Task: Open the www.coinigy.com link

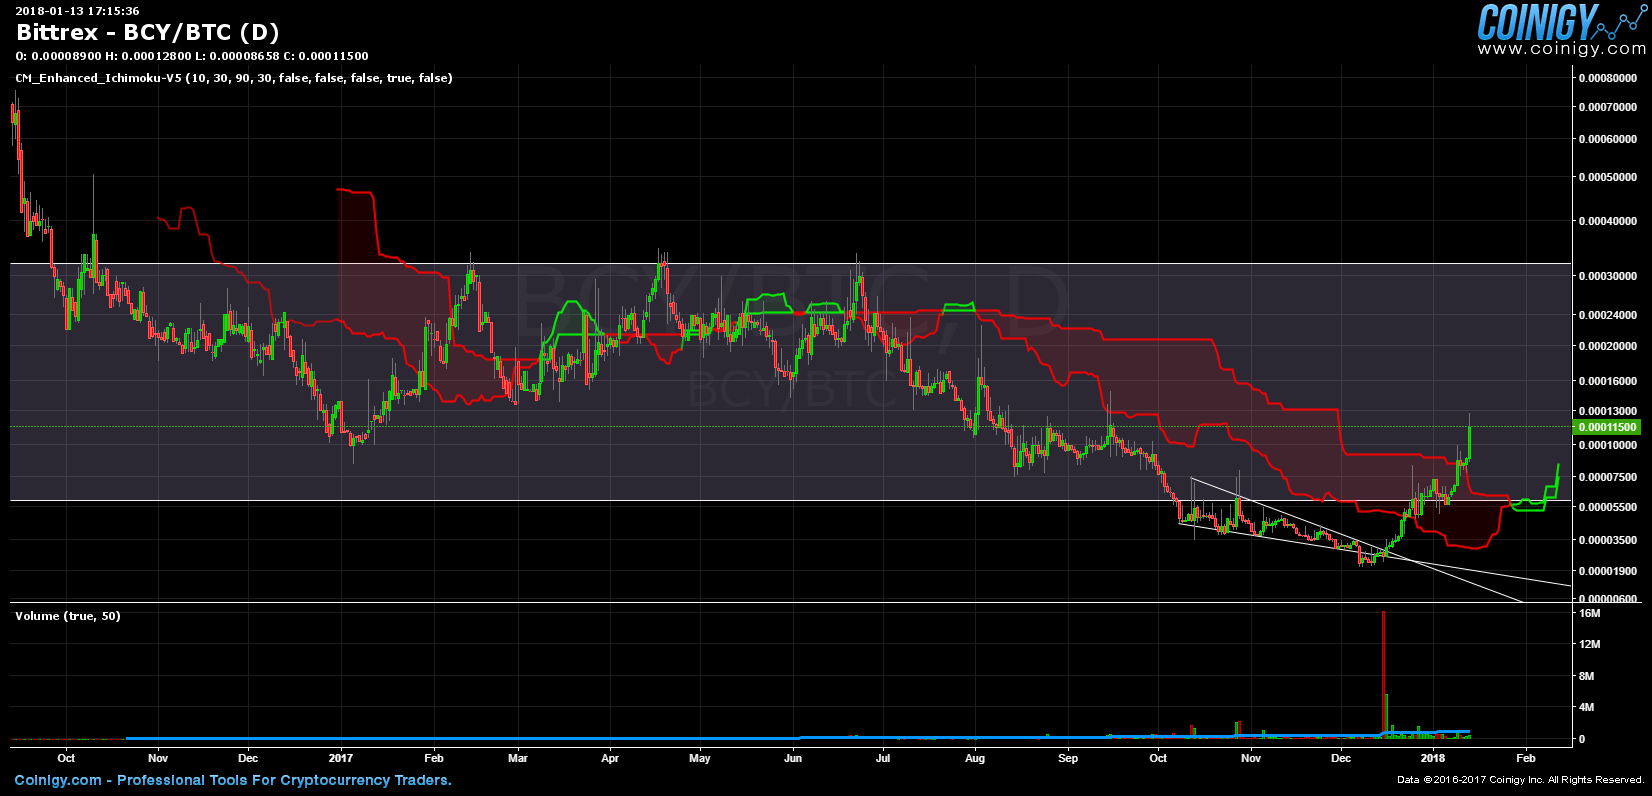Action: click(x=1561, y=48)
